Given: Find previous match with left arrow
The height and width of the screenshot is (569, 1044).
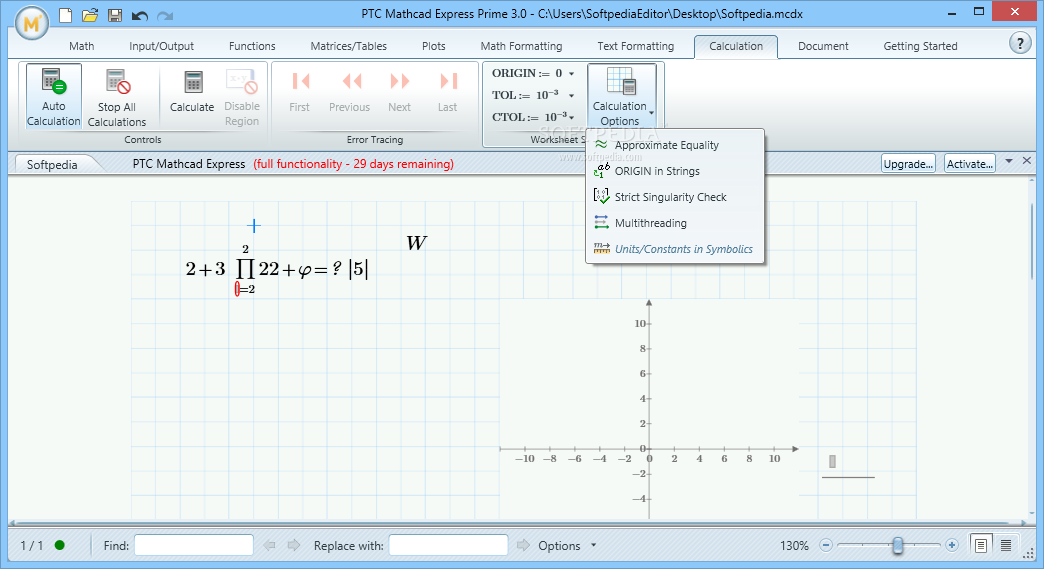Looking at the screenshot, I should coord(269,545).
